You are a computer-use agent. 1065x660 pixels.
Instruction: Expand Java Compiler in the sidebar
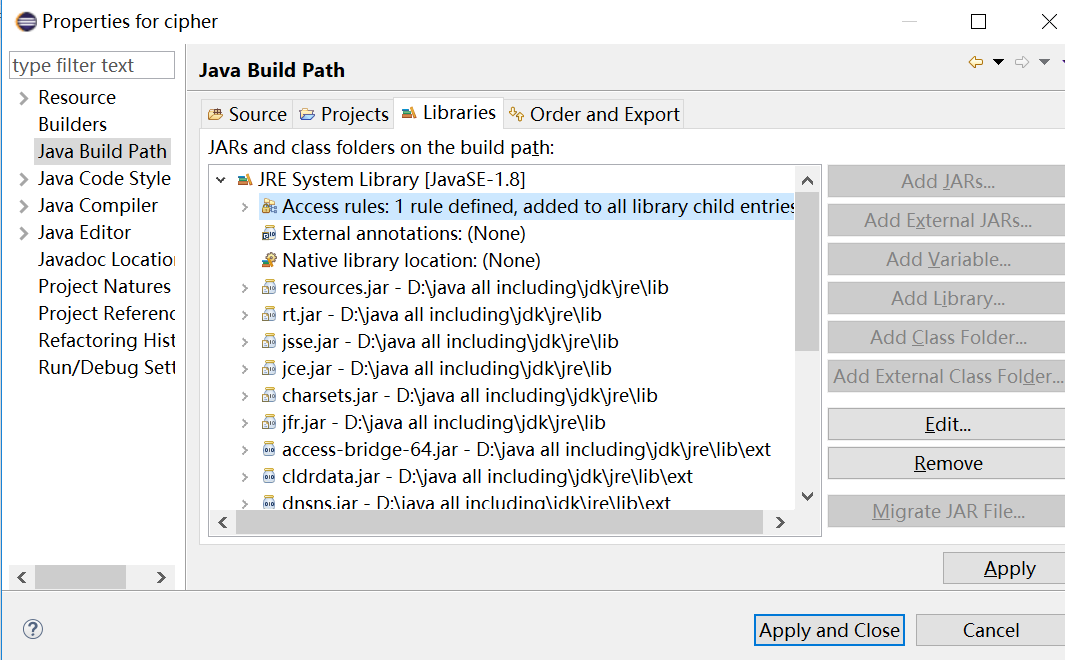click(x=24, y=206)
